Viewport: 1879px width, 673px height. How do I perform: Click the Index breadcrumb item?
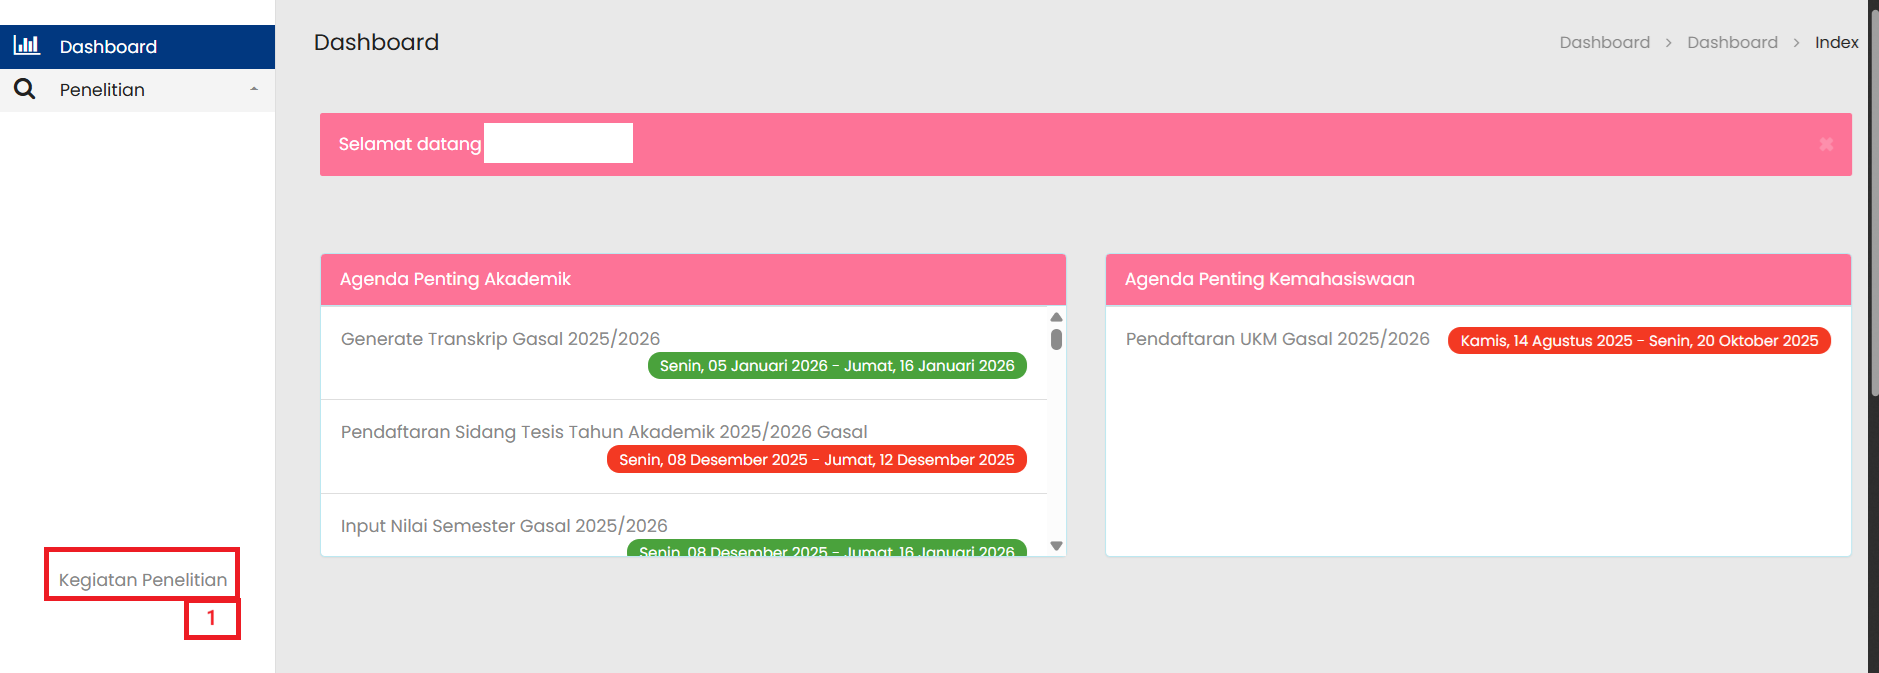coord(1836,42)
